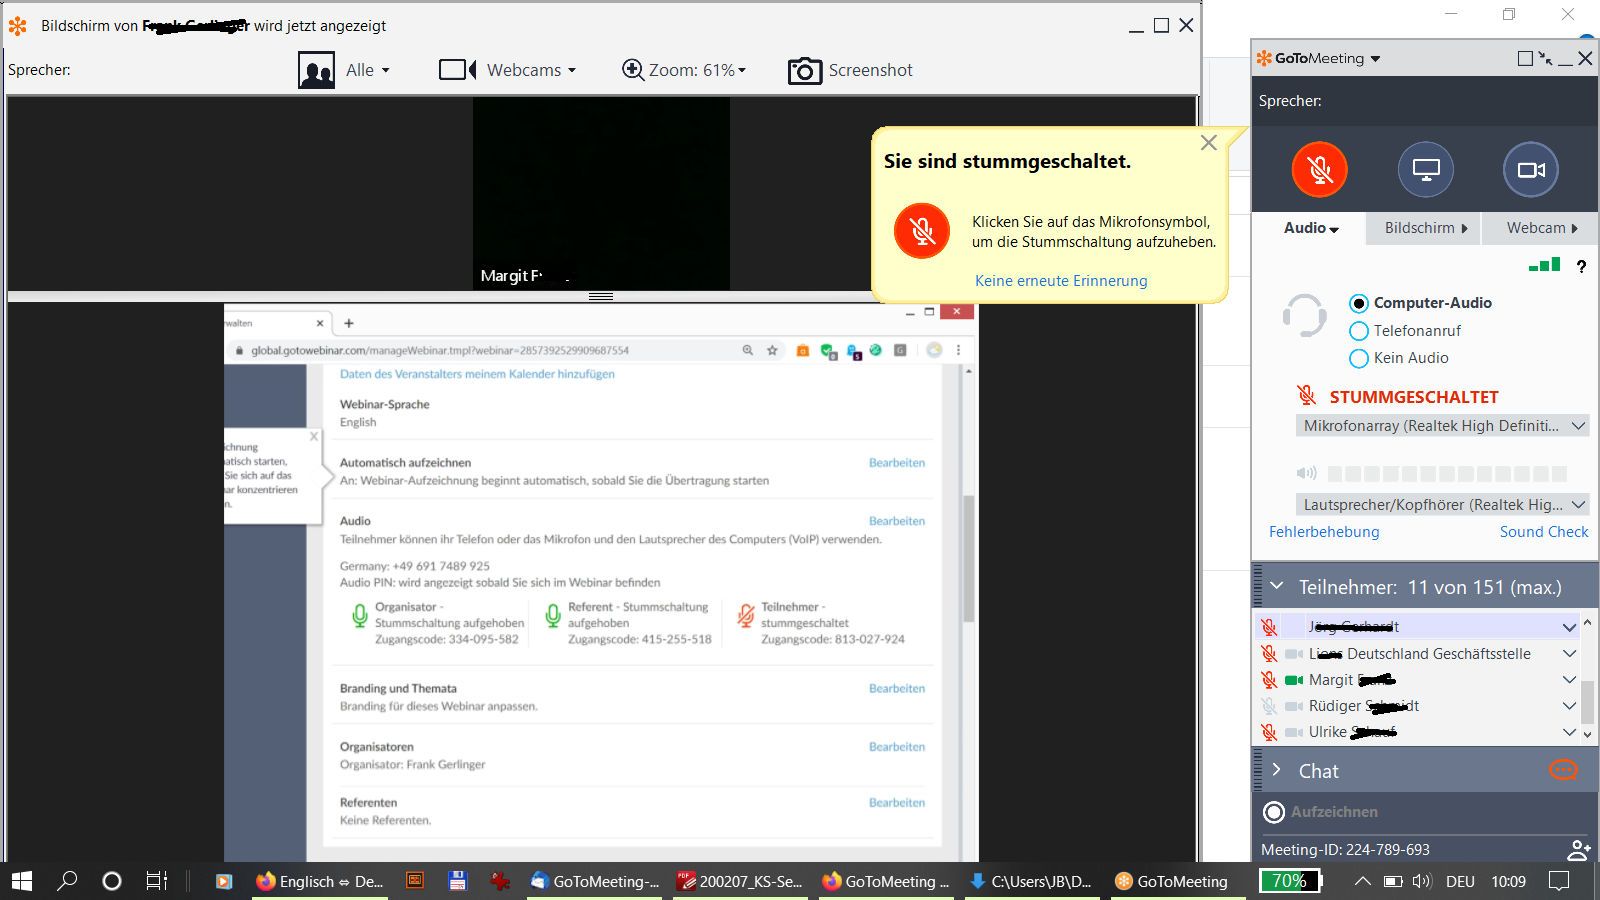Screen dimensions: 1600x900
Task: Collapse the Teilnehmer section
Action: (x=1277, y=587)
